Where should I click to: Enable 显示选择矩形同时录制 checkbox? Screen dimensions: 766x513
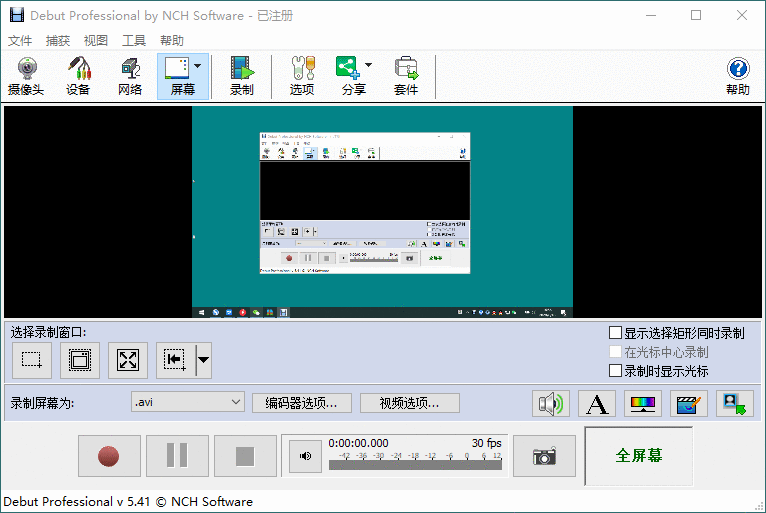coord(615,333)
